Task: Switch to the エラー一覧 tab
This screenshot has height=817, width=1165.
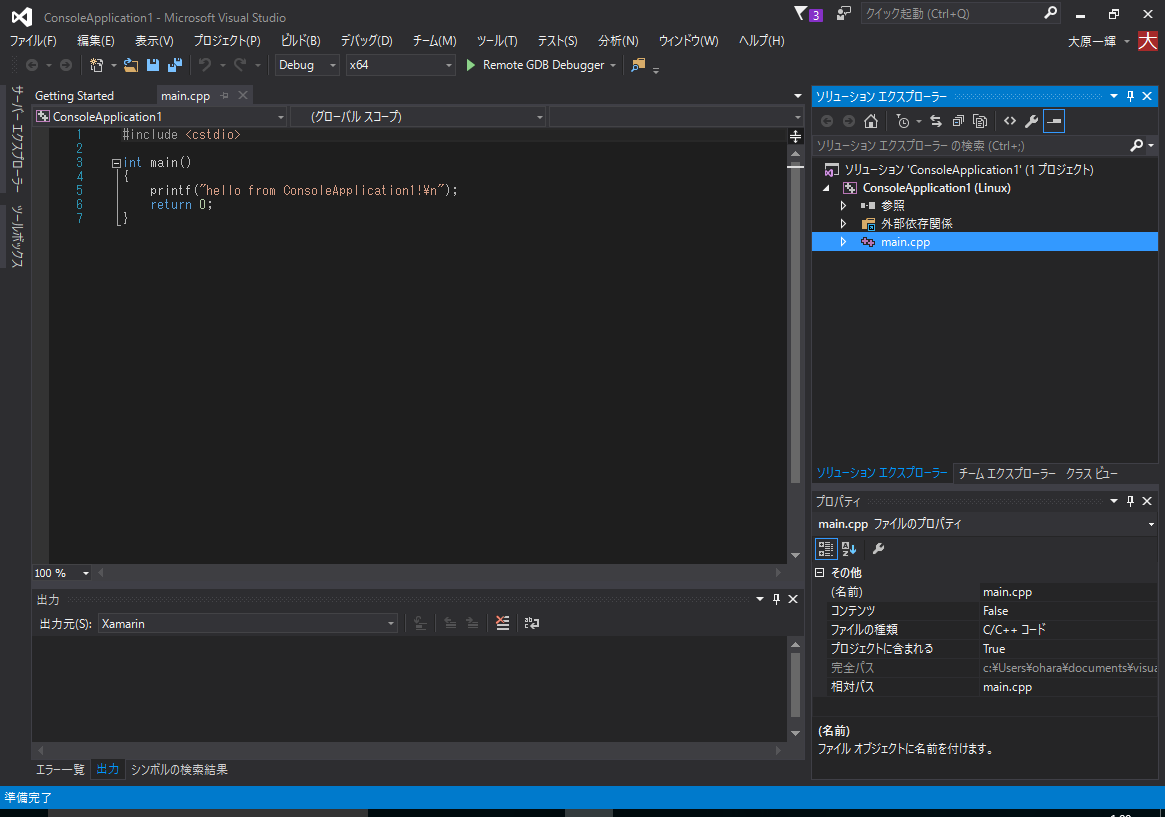Action: 60,769
